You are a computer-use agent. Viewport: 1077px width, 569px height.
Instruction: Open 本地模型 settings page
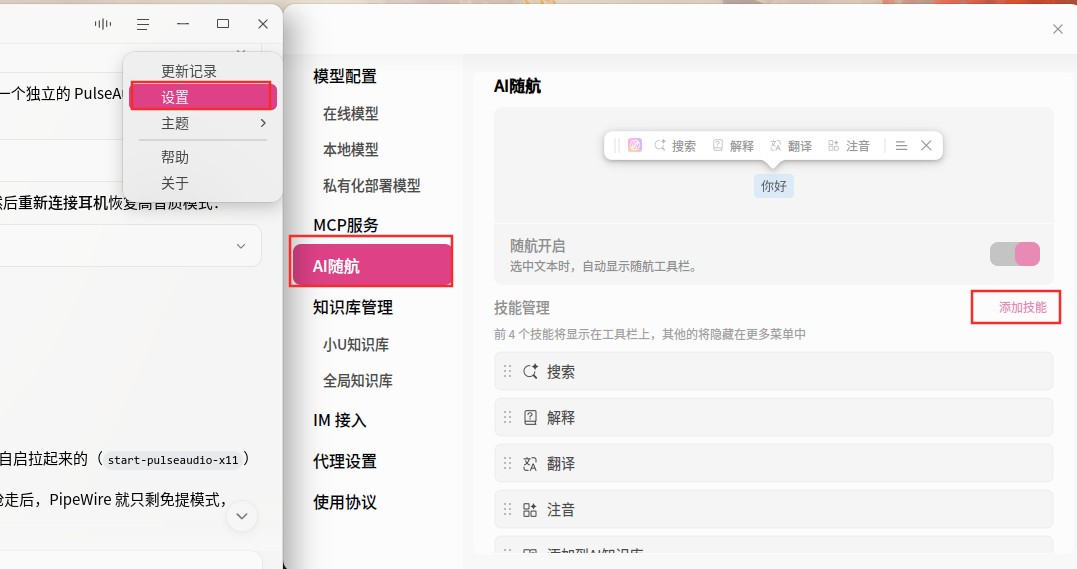click(351, 150)
